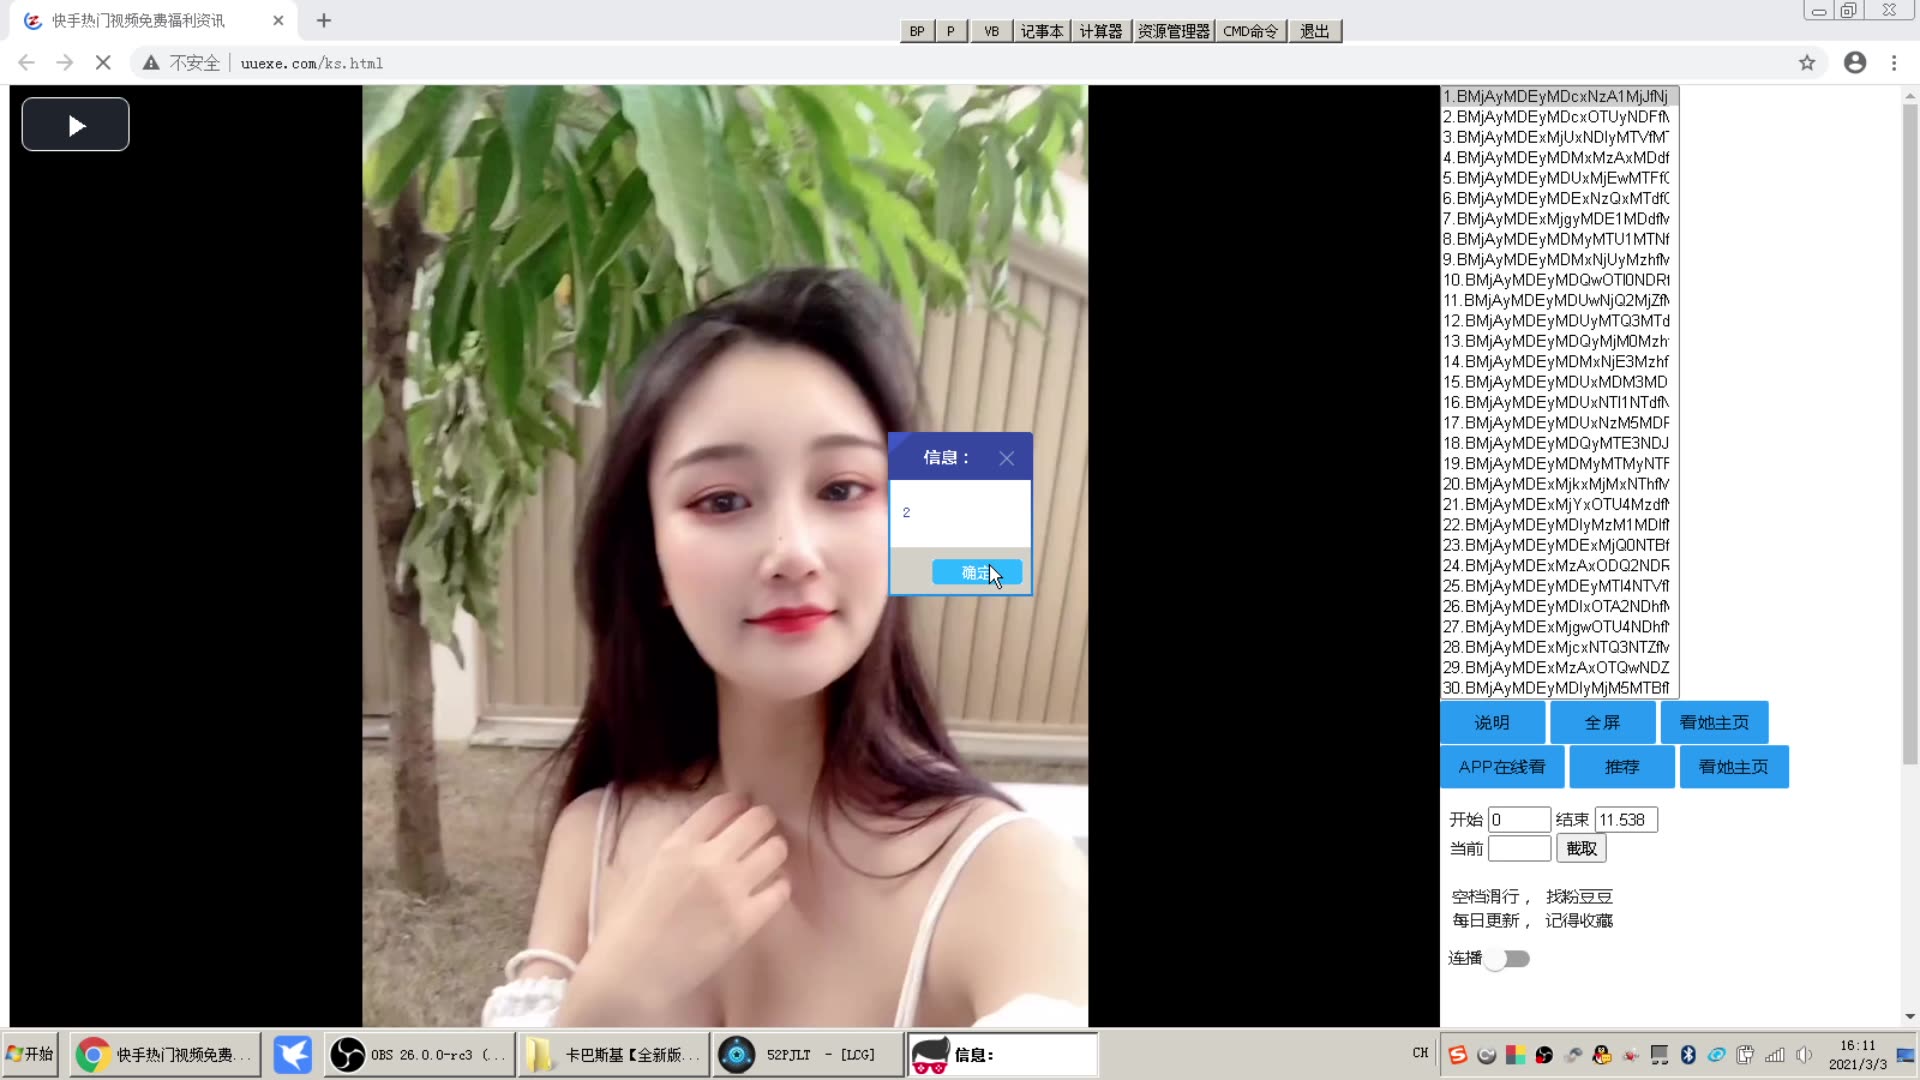Select video item 15 in list
This screenshot has height=1080, width=1920.
[1557, 382]
